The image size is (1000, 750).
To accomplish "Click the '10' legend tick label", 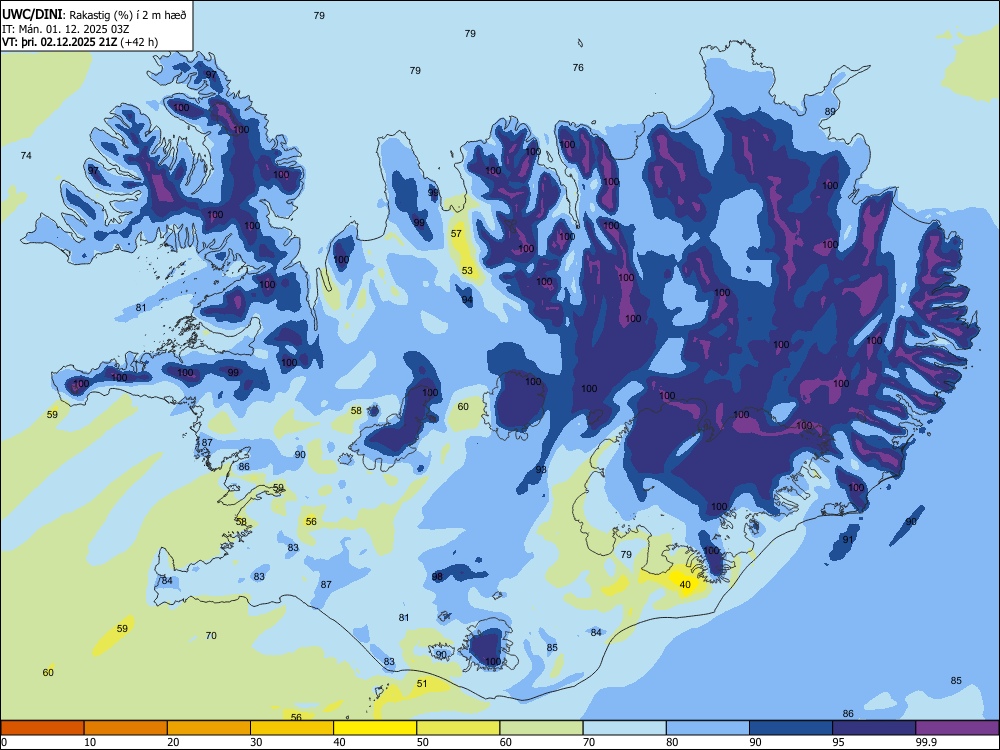I will 90,742.
